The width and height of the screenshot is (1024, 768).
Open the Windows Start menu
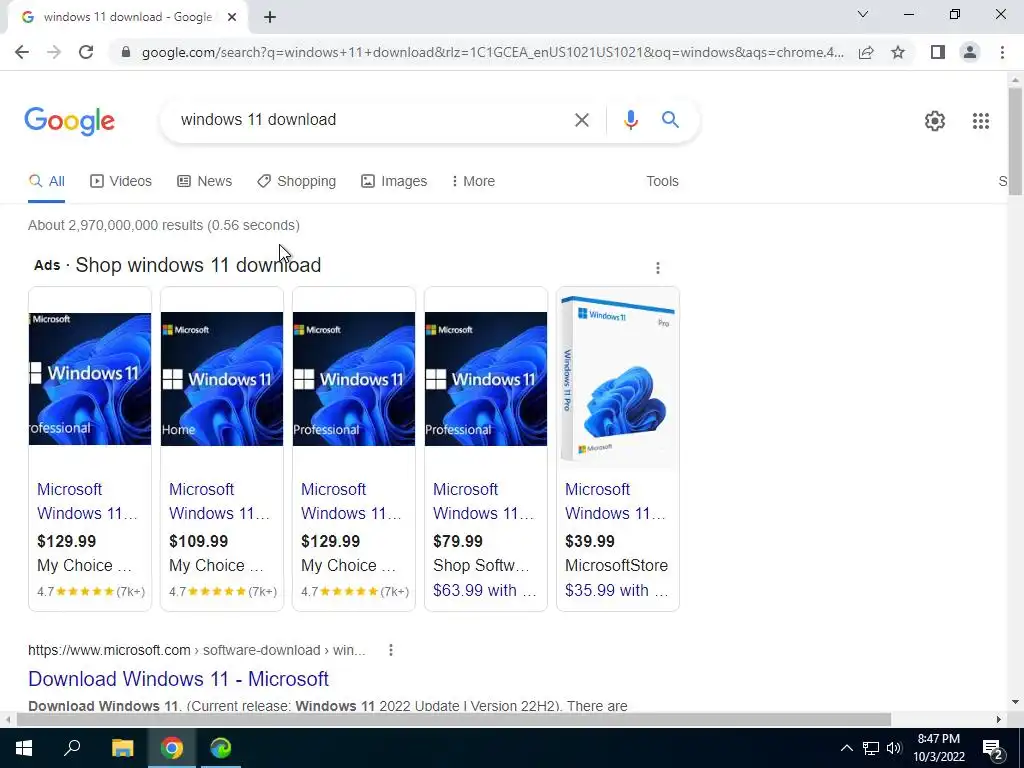point(24,748)
